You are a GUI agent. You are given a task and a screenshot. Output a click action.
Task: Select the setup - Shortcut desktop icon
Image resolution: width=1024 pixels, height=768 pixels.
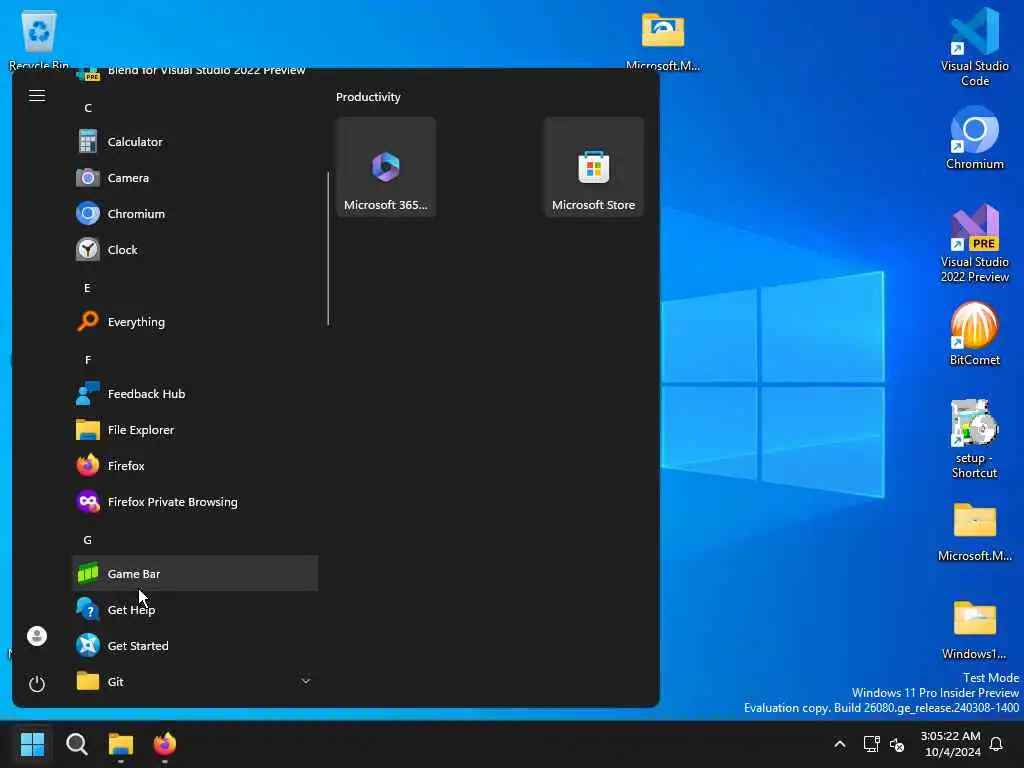click(x=974, y=439)
